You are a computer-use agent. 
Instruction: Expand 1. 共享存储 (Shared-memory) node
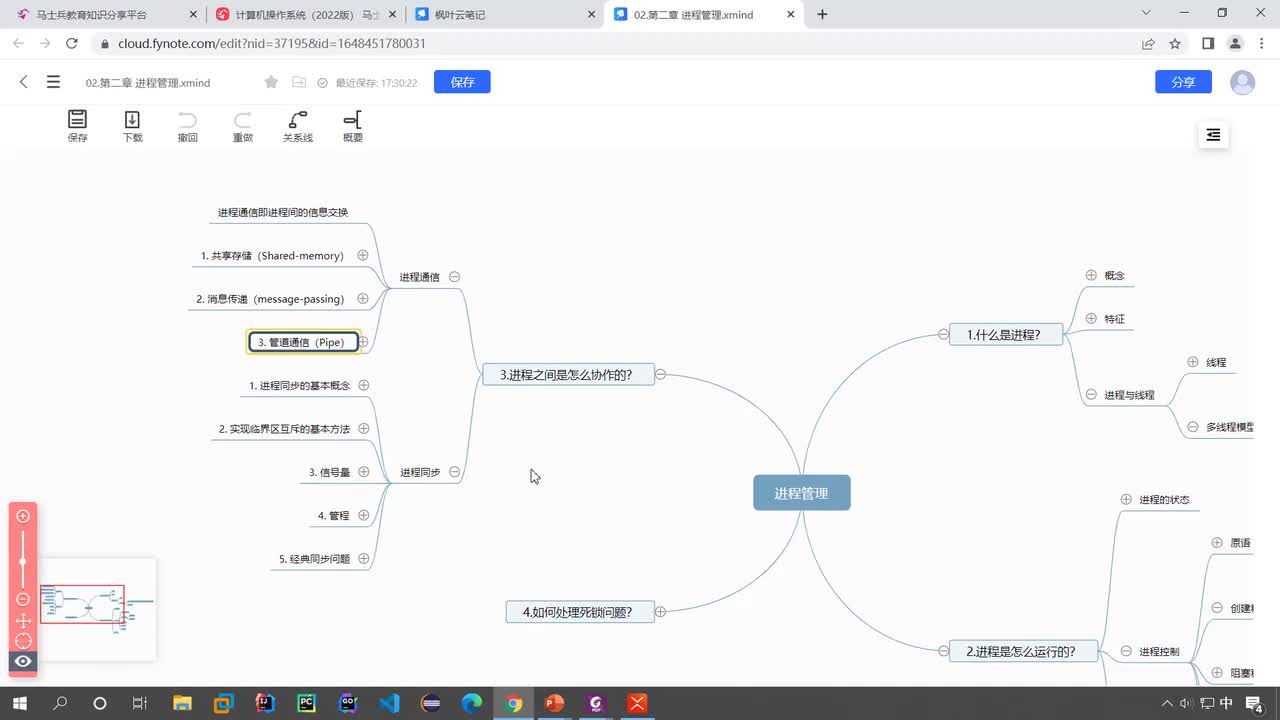point(363,255)
